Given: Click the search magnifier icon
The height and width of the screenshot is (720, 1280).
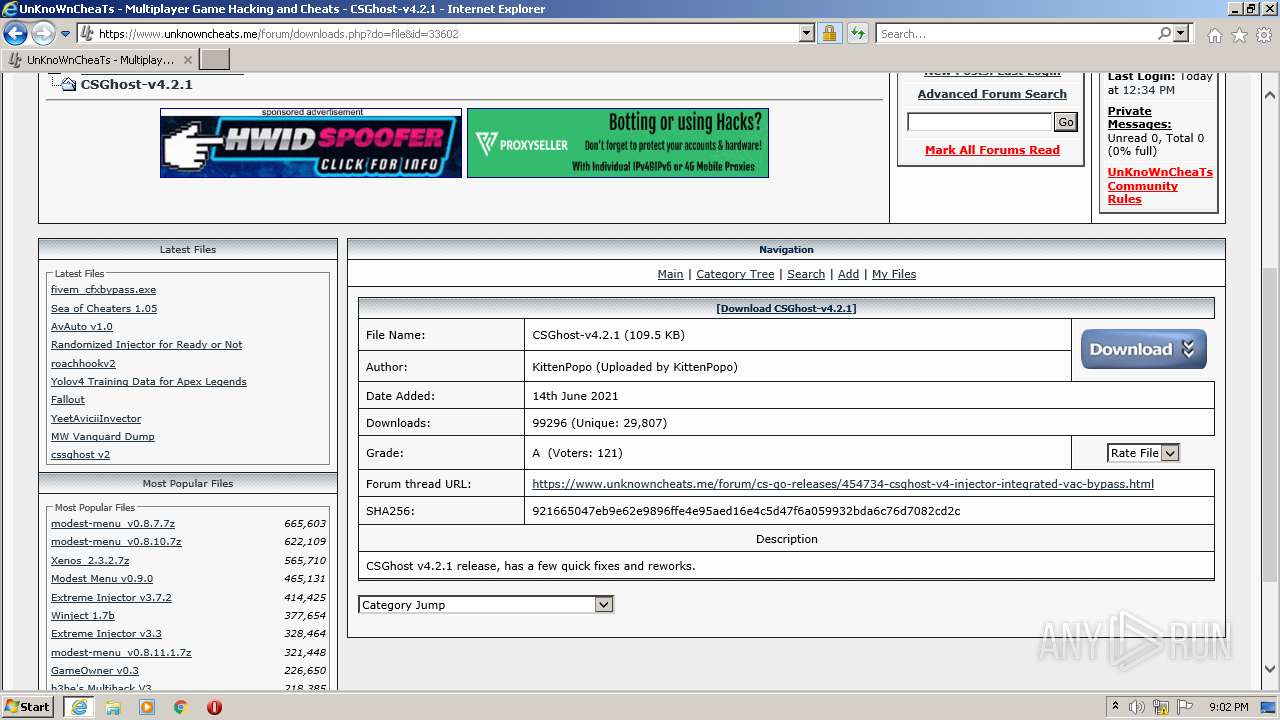Looking at the screenshot, I should point(1164,34).
